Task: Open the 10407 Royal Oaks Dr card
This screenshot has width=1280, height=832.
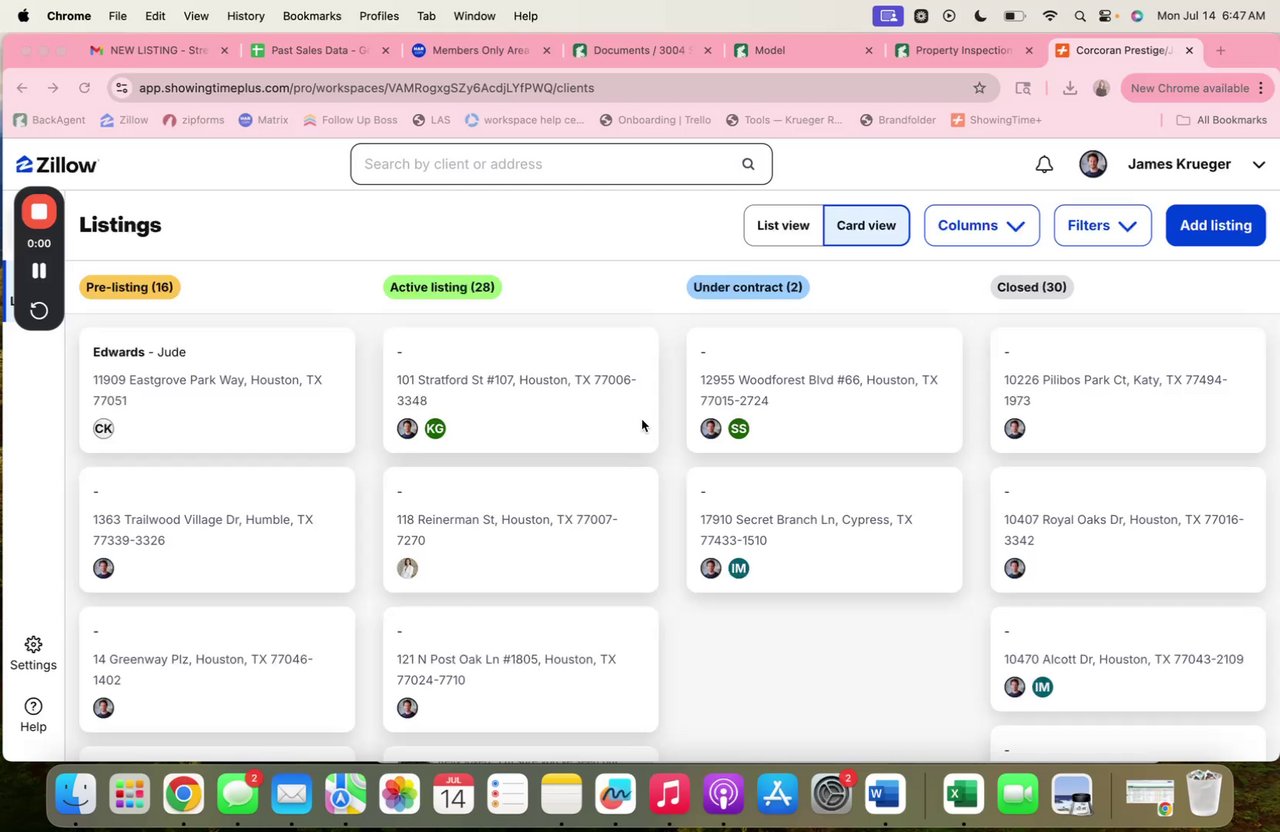Action: [1128, 530]
